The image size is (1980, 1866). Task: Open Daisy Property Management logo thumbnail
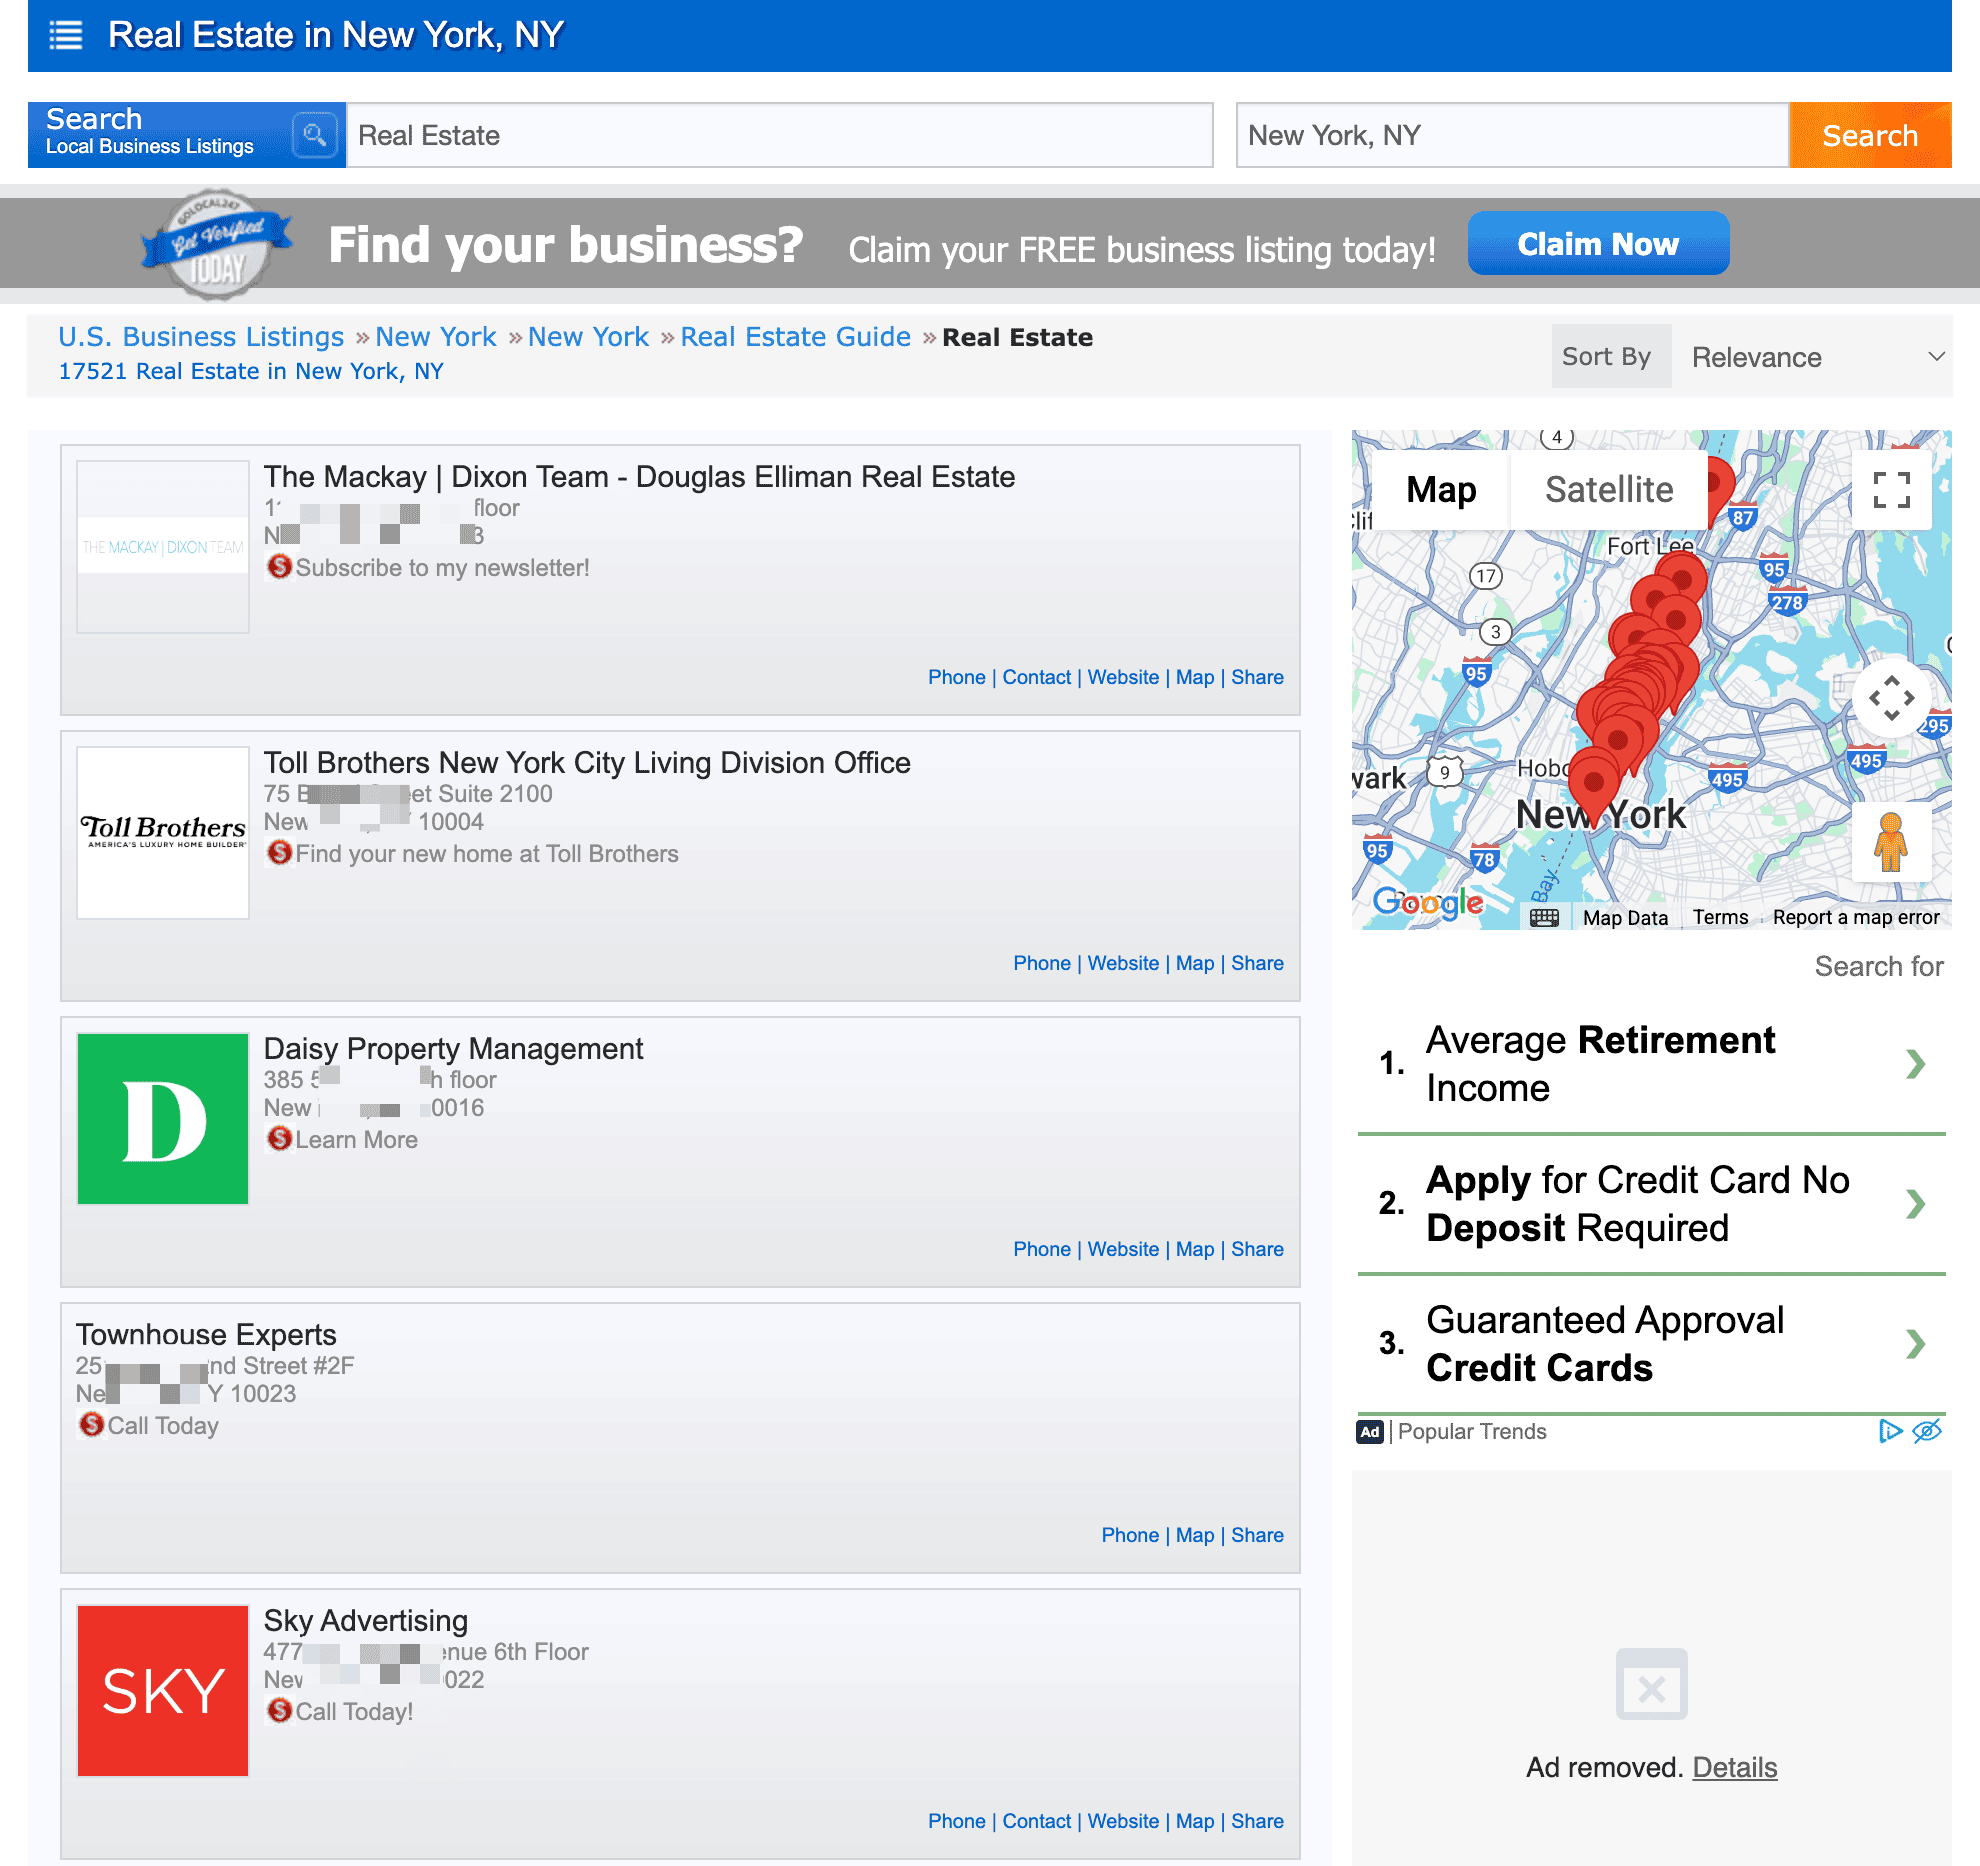pyautogui.click(x=163, y=1119)
